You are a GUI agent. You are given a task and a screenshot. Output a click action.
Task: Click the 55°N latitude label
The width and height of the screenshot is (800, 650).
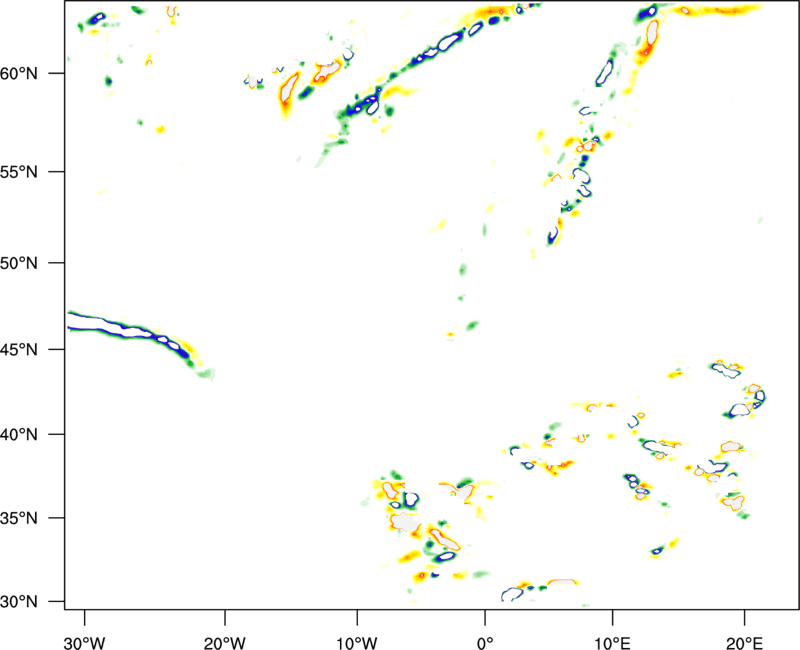pos(19,172)
